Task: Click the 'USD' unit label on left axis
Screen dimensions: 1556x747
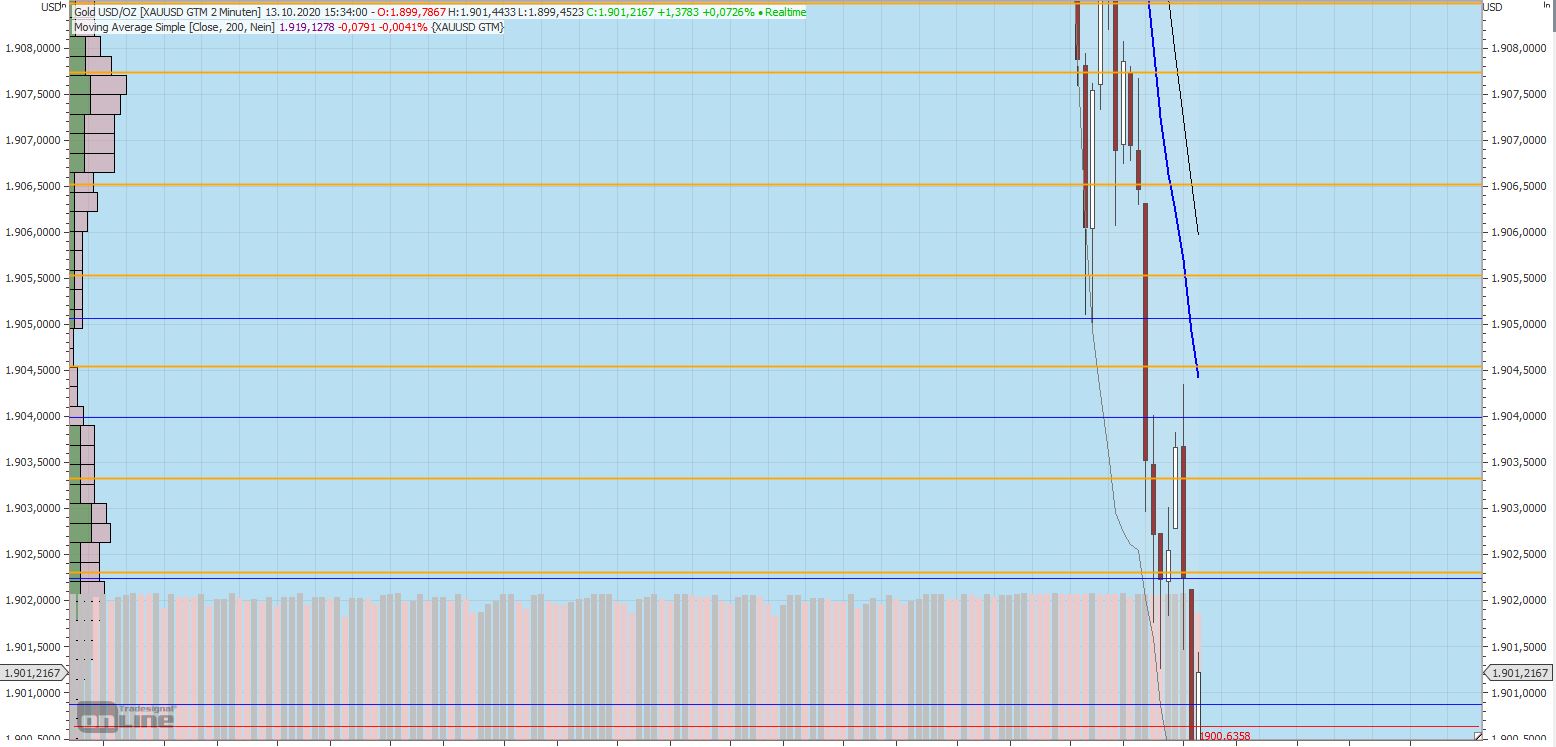Action: pos(50,6)
